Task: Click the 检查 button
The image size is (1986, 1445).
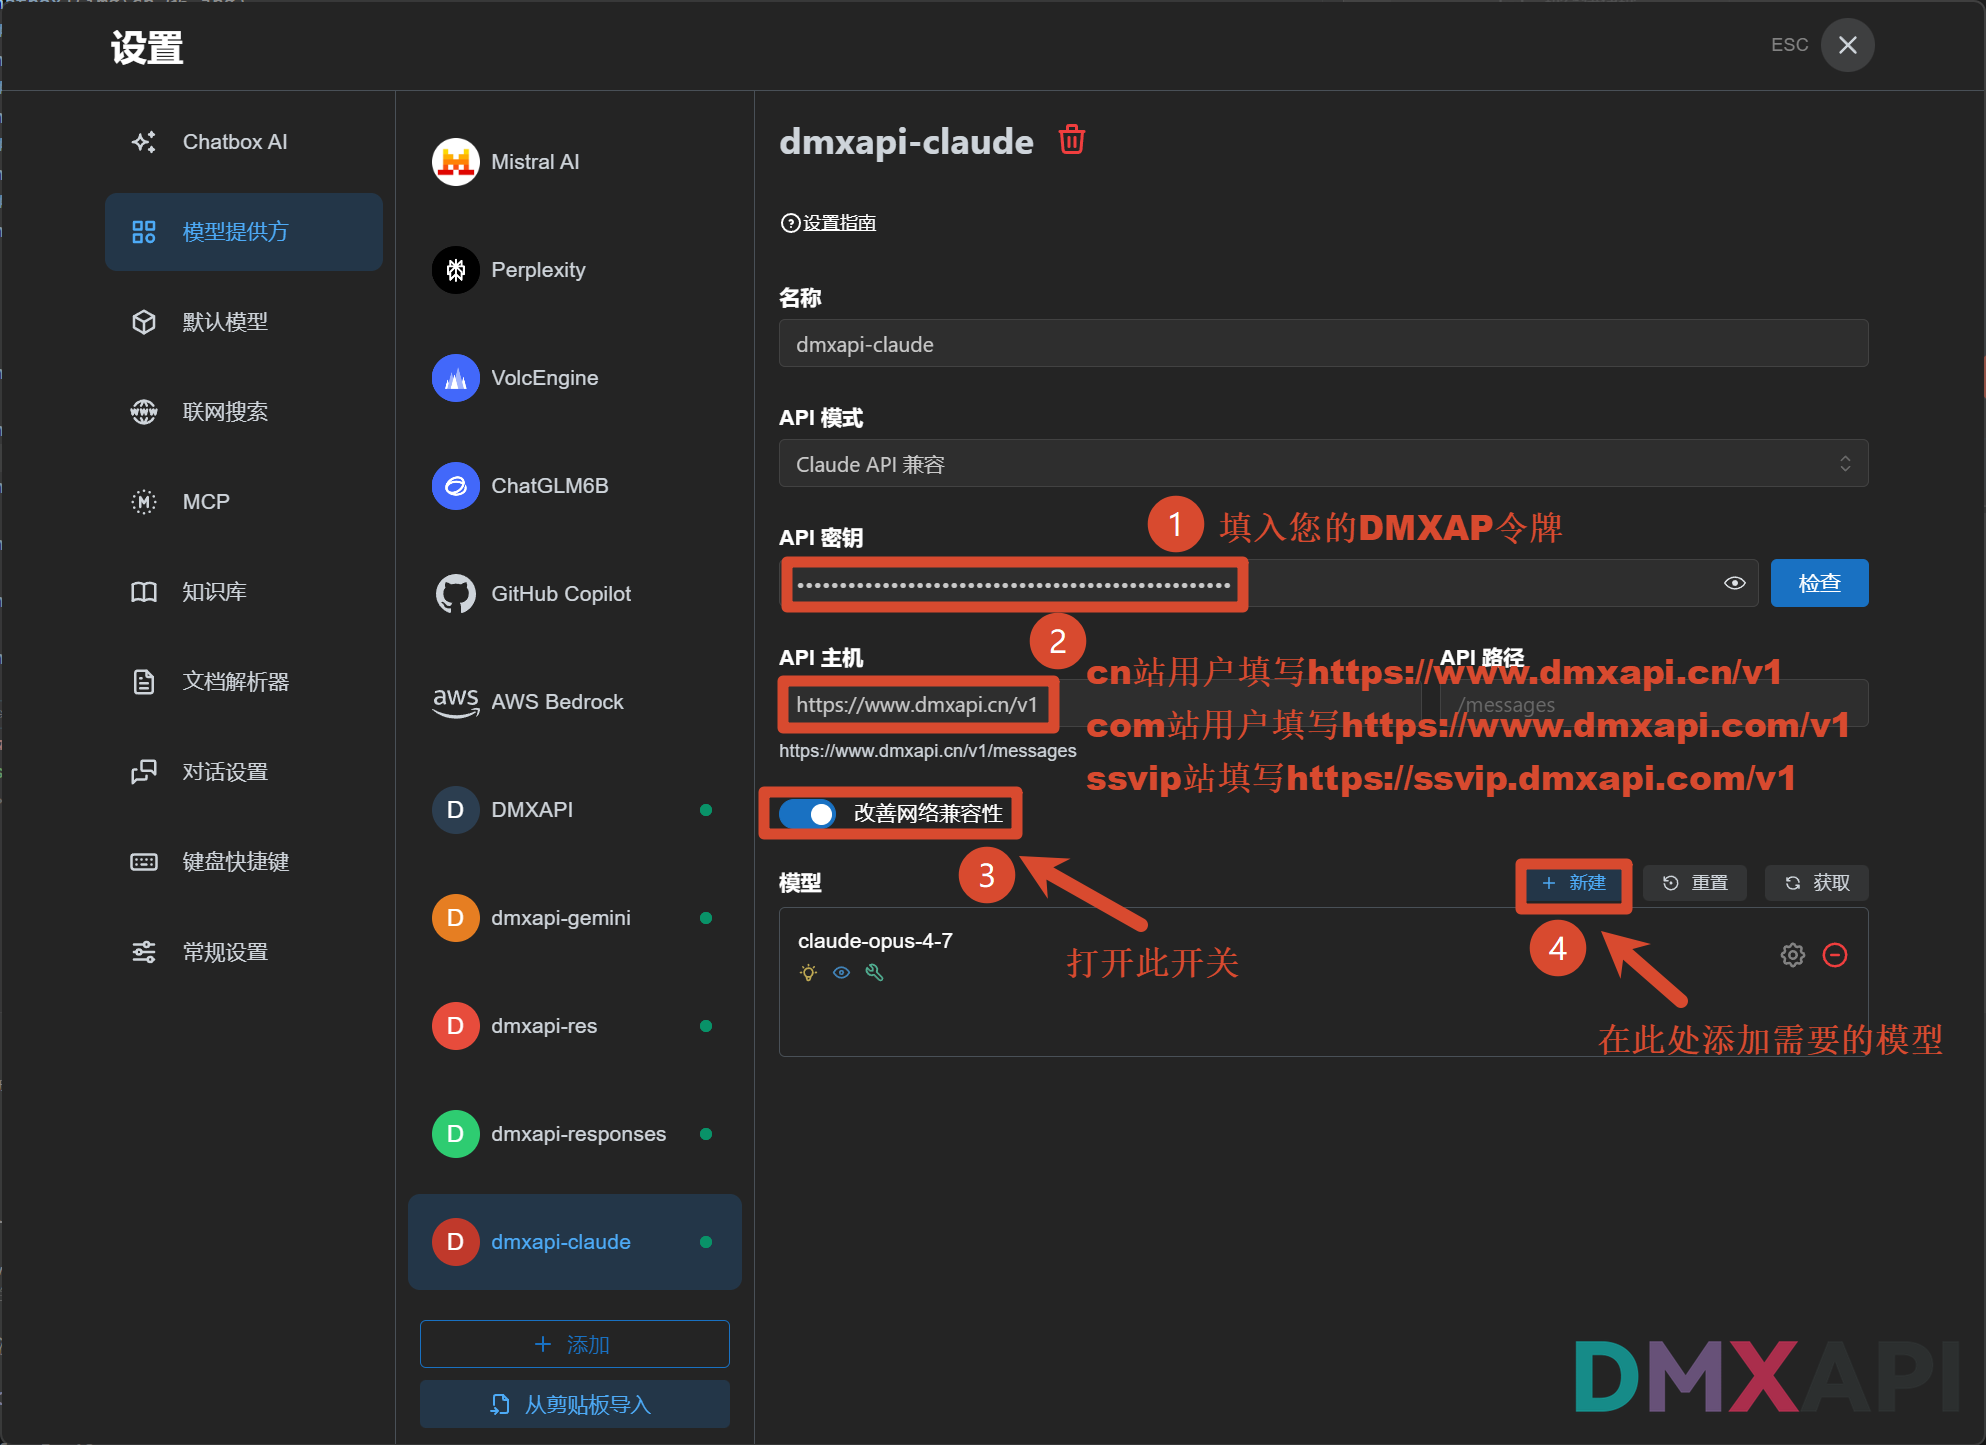Action: tap(1820, 583)
